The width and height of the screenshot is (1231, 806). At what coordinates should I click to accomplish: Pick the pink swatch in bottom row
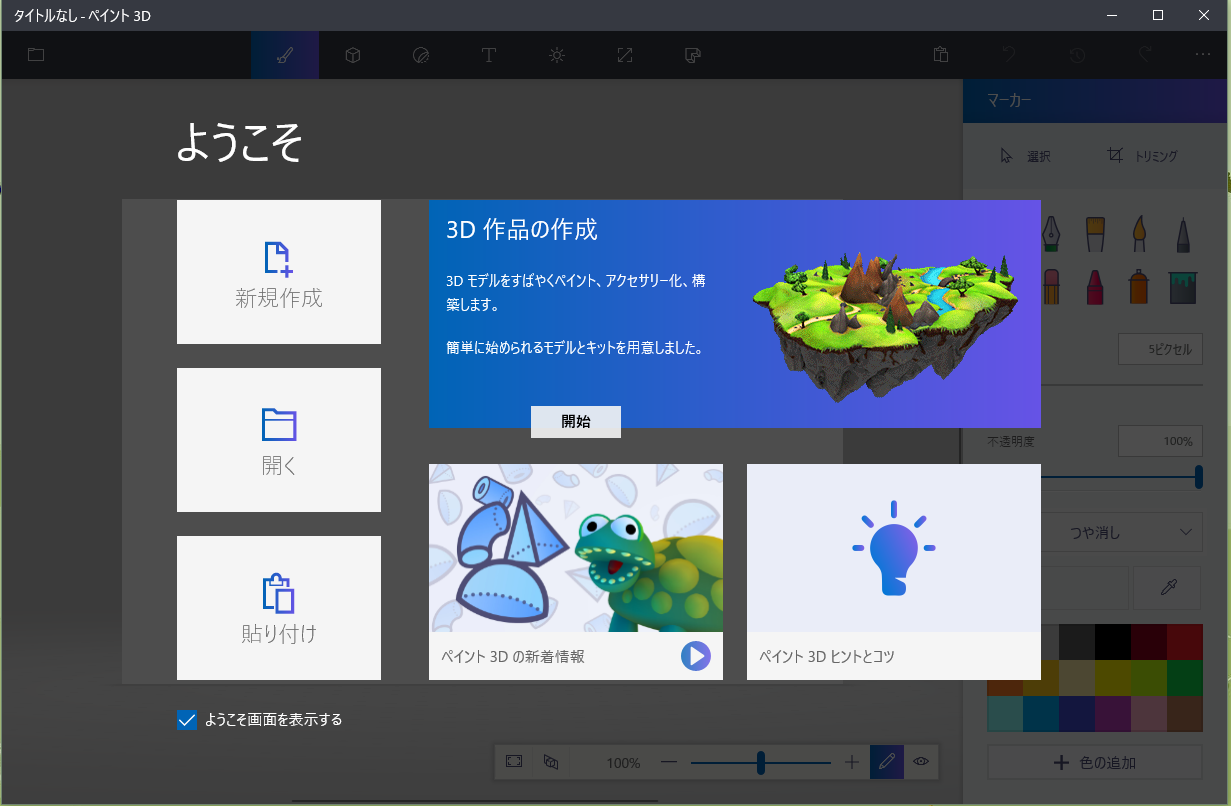[1149, 713]
